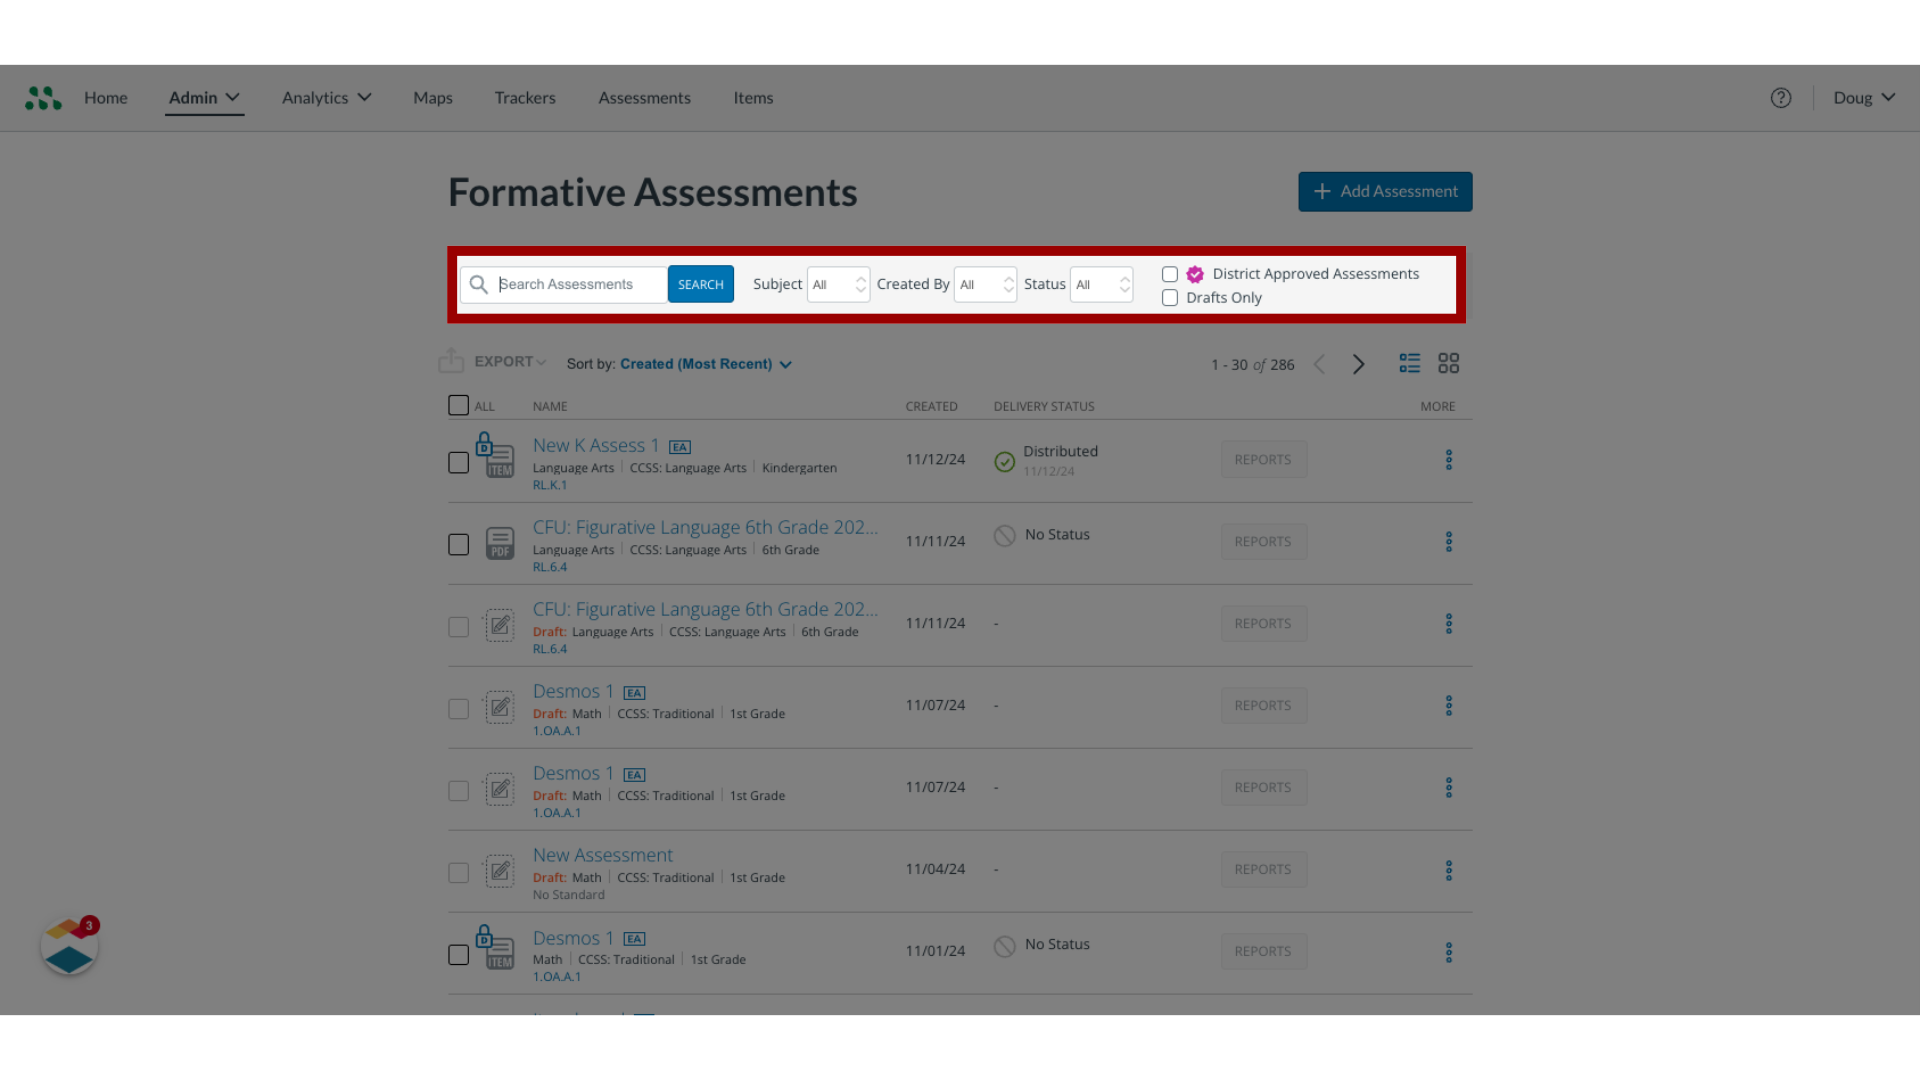1920x1080 pixels.
Task: Click the three-dot more options icon for CFU Figurative Language
Action: tap(1448, 541)
